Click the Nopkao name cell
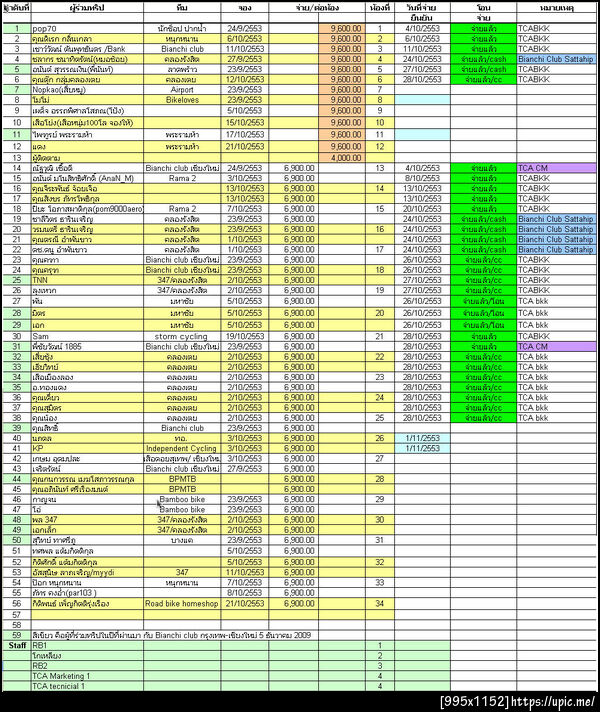This screenshot has height=712, width=600. coord(87,89)
